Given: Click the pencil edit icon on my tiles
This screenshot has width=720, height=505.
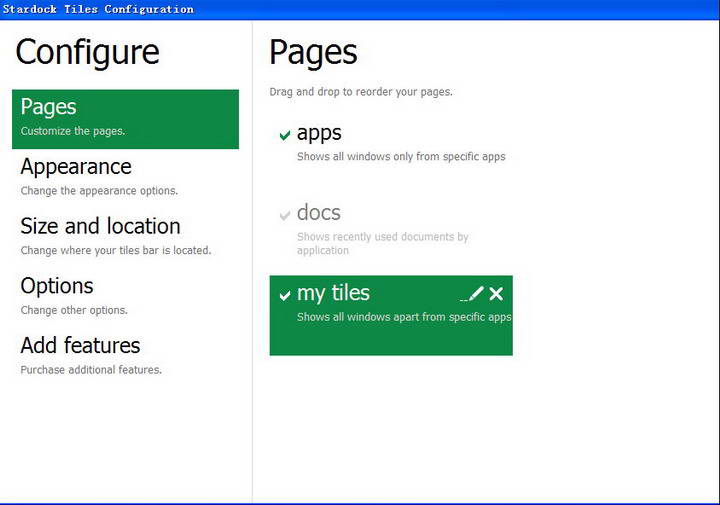Looking at the screenshot, I should click(x=472, y=294).
